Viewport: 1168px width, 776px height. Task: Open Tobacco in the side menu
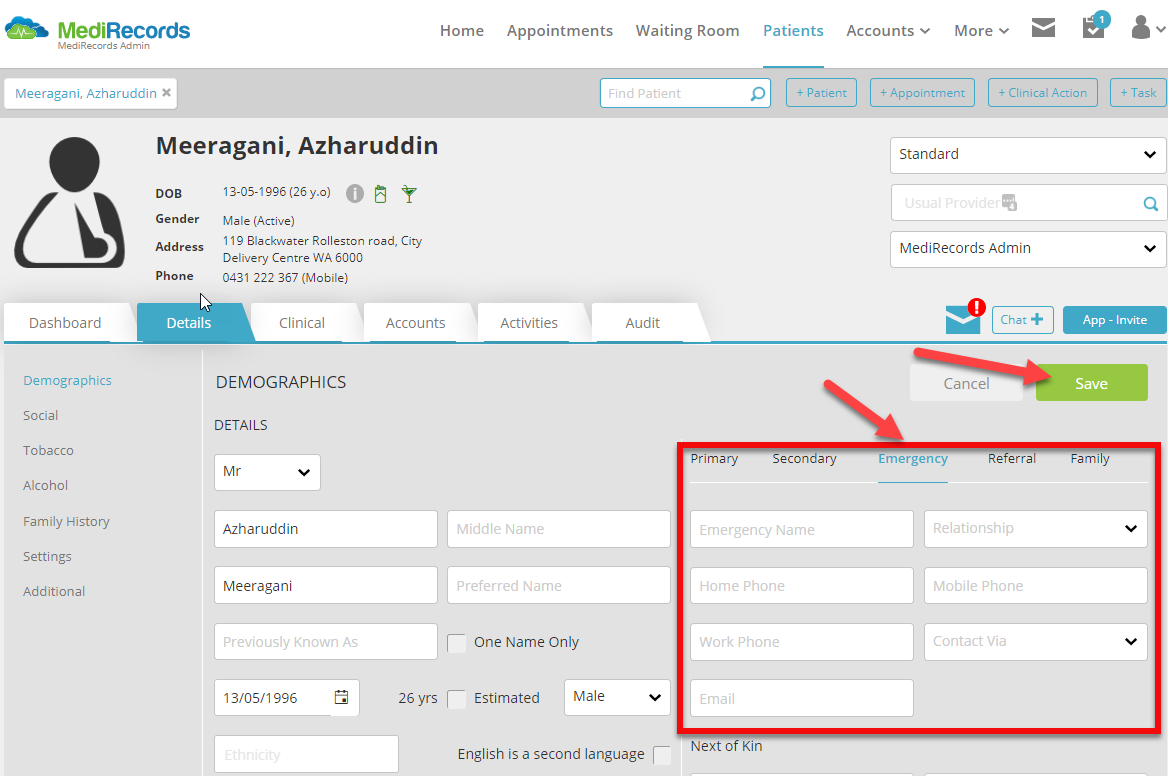coord(48,451)
